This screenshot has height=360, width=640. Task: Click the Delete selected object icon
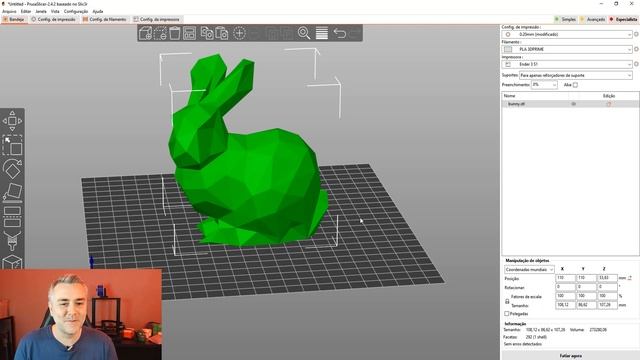[x=160, y=33]
